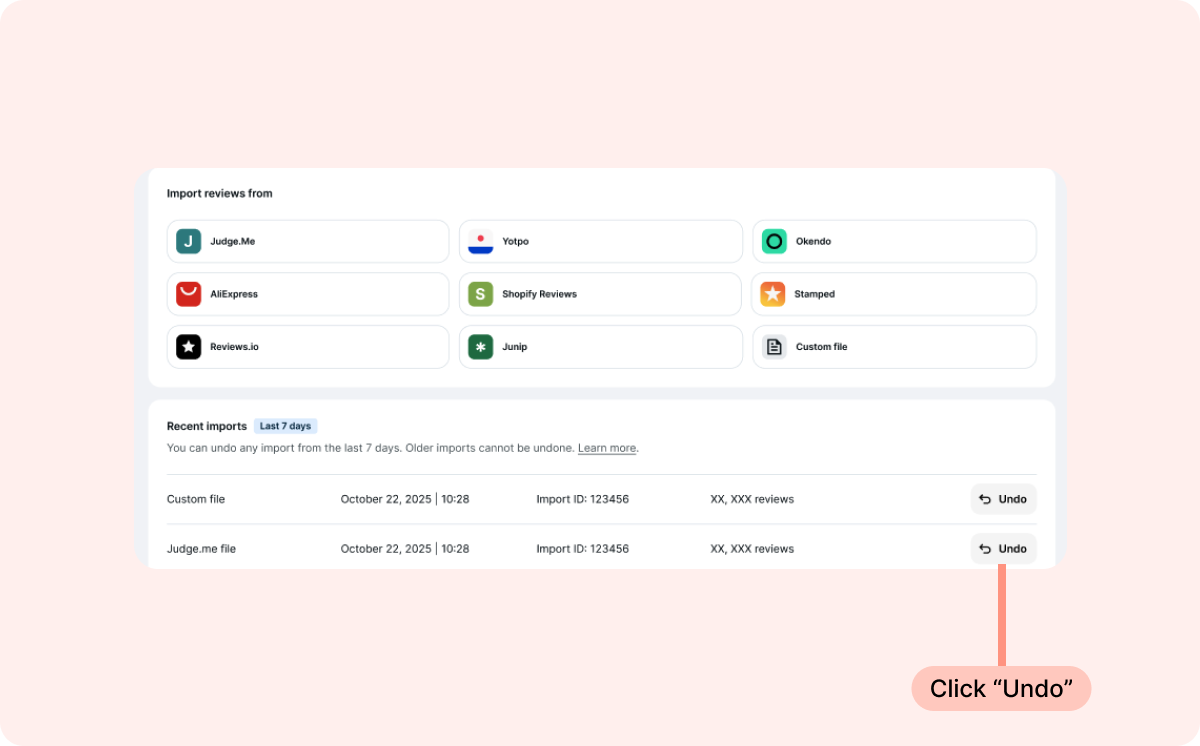
Task: Click the Reviews.io black star icon
Action: click(x=188, y=347)
